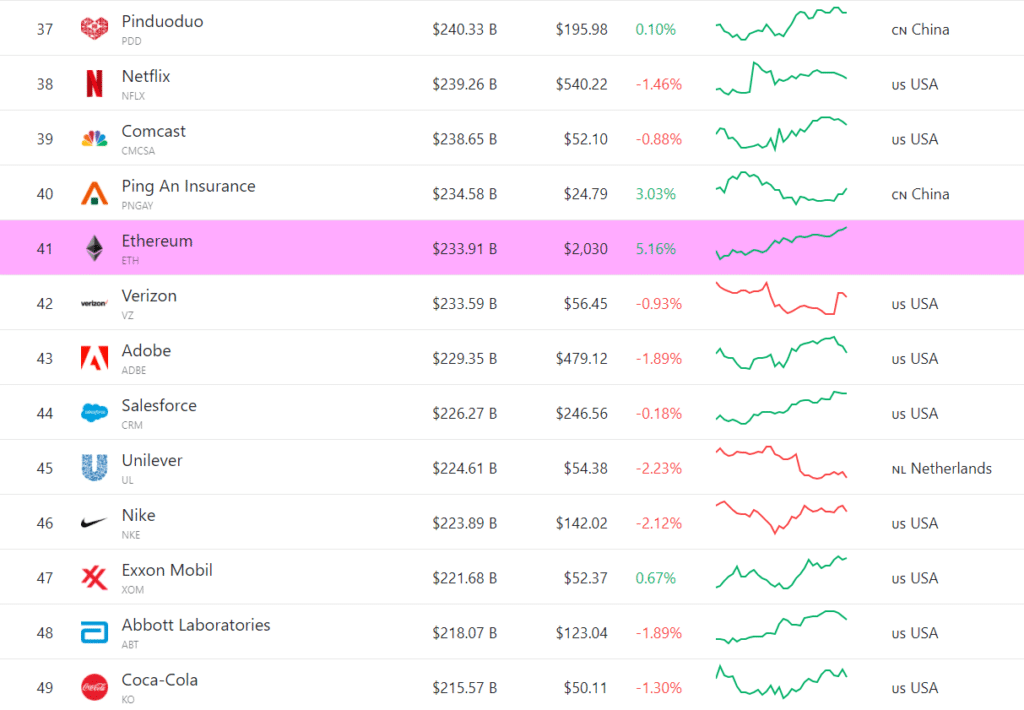The image size is (1024, 710).
Task: Open the Exxon Mobil company link
Action: click(x=167, y=570)
